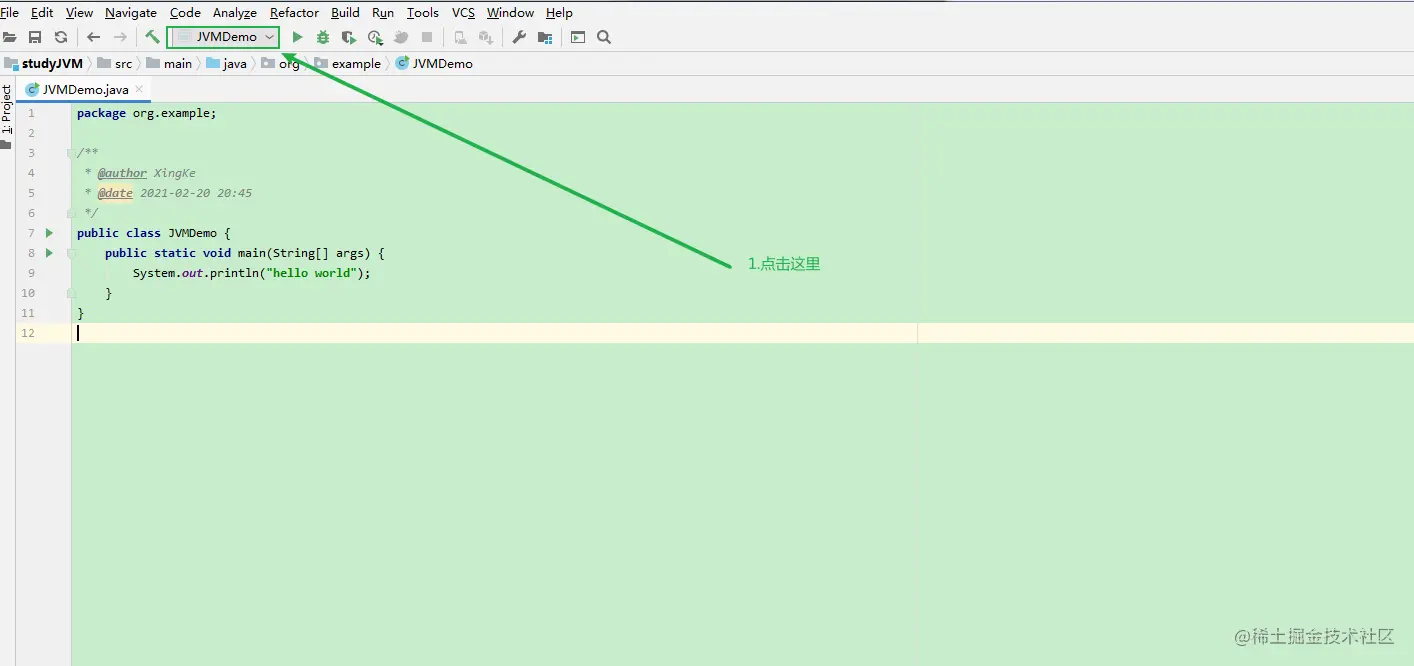Open the Run menu
This screenshot has width=1414, height=666.
coord(383,13)
